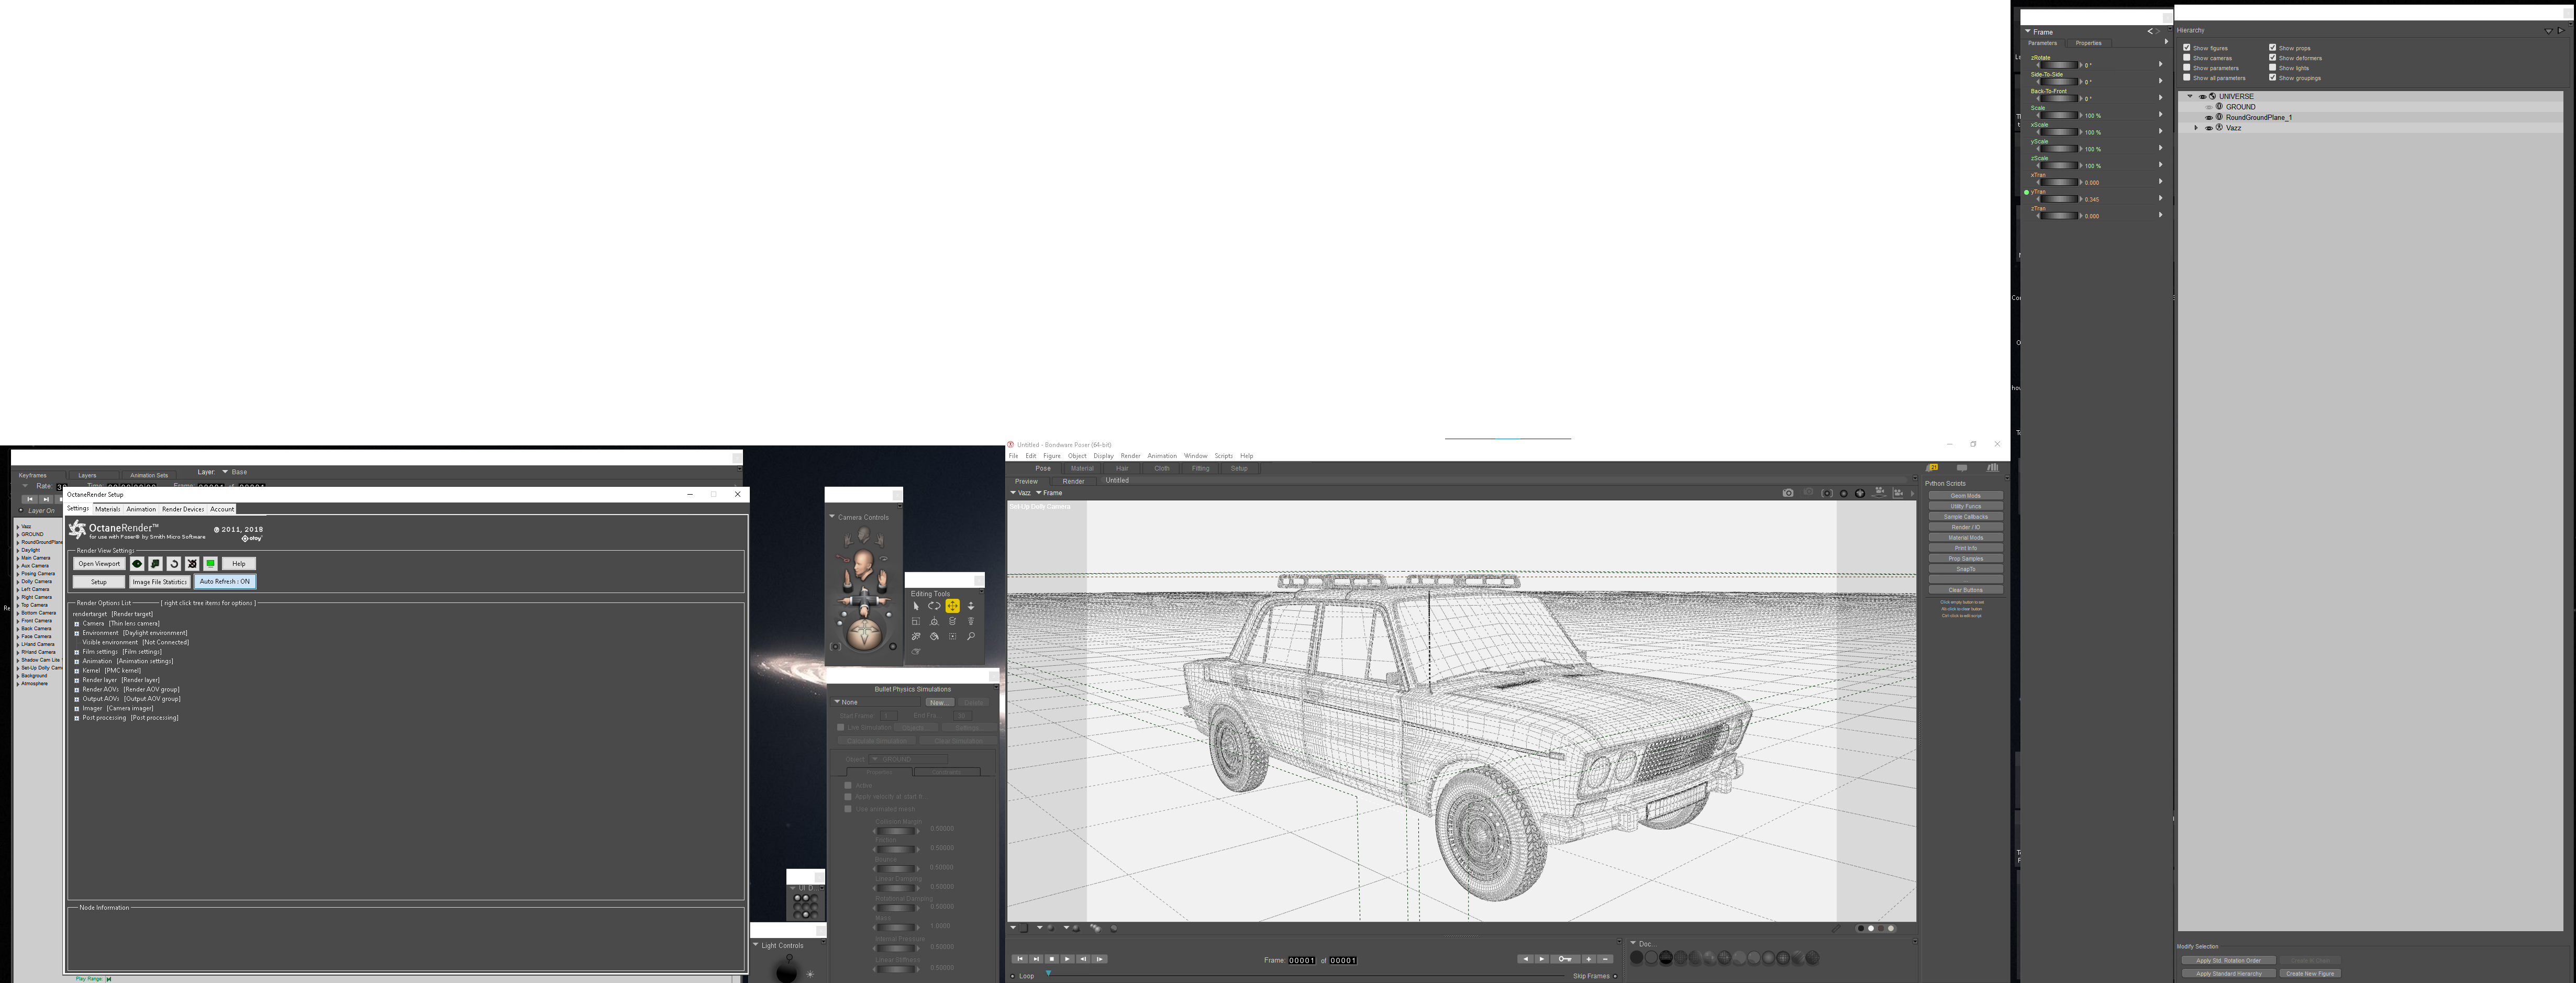Click the circular-arrow refresh icon in OctaneRender Setup

click(173, 564)
